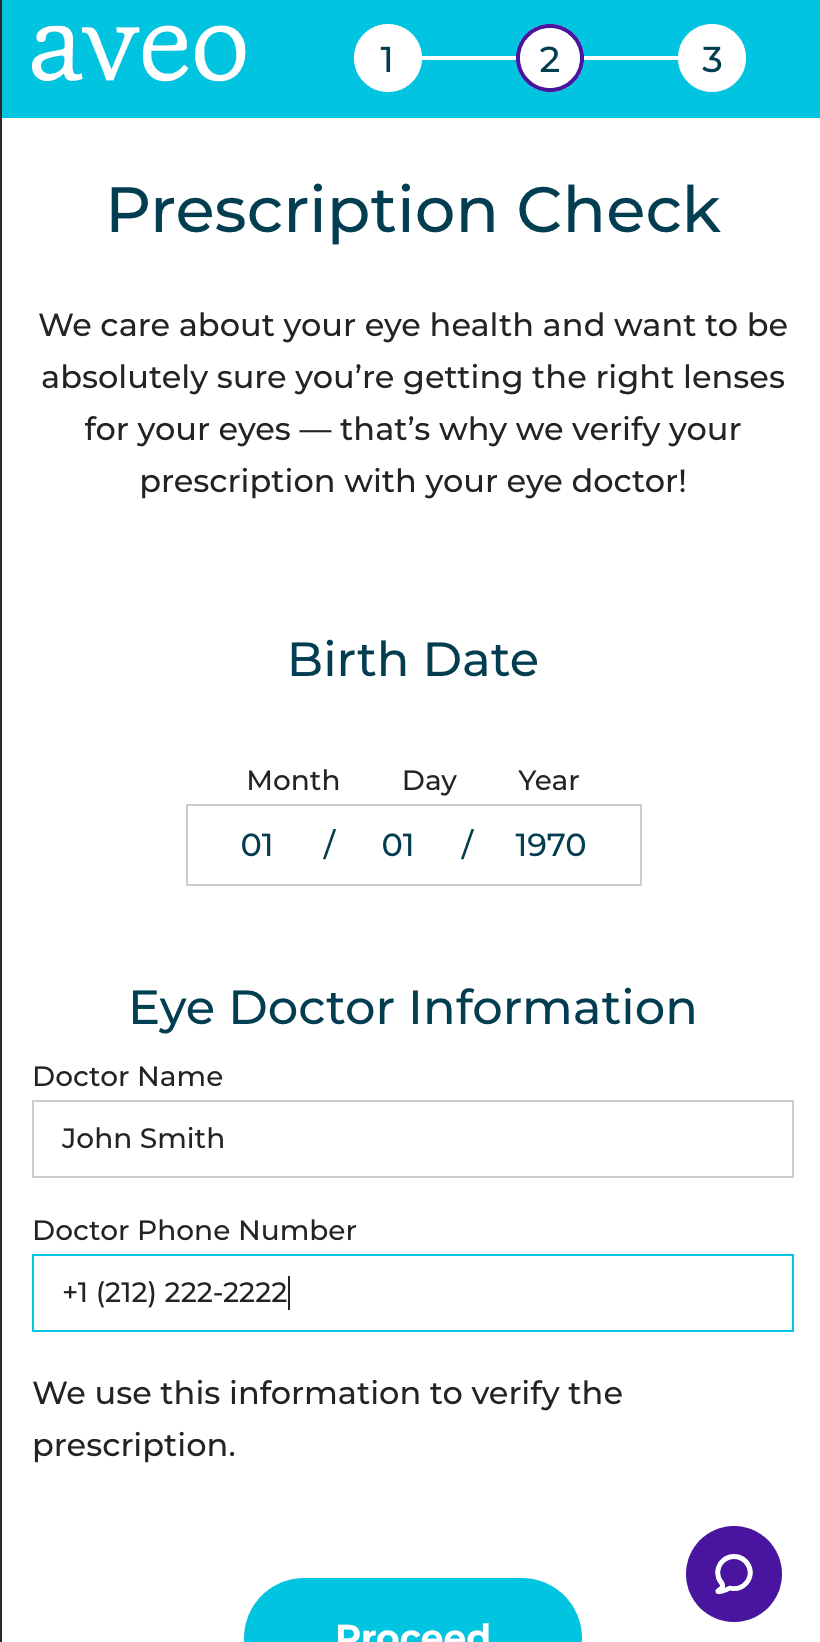Click the Doctor Phone Number input field
Image resolution: width=820 pixels, height=1642 pixels.
[413, 1293]
